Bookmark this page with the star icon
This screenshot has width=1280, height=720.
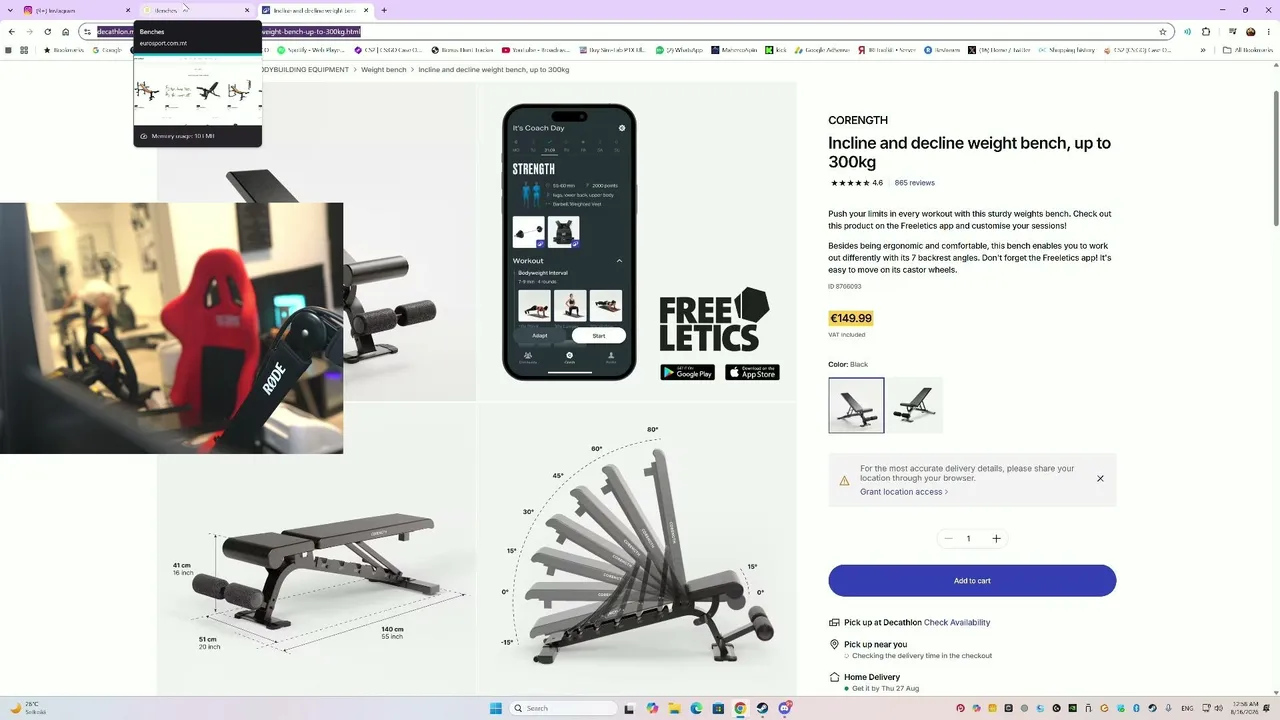tap(1163, 32)
